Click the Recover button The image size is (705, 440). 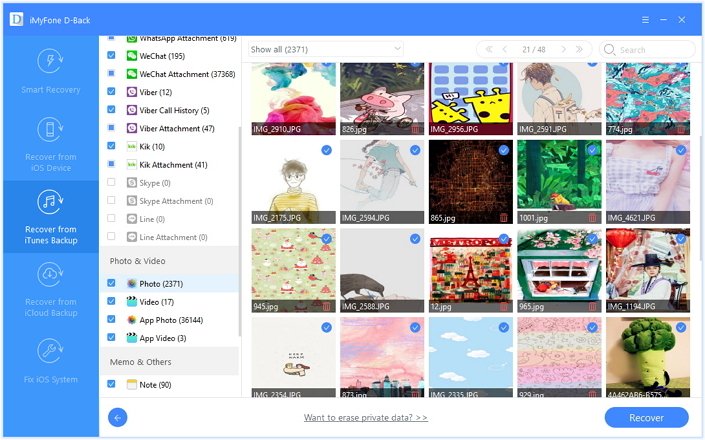[646, 418]
